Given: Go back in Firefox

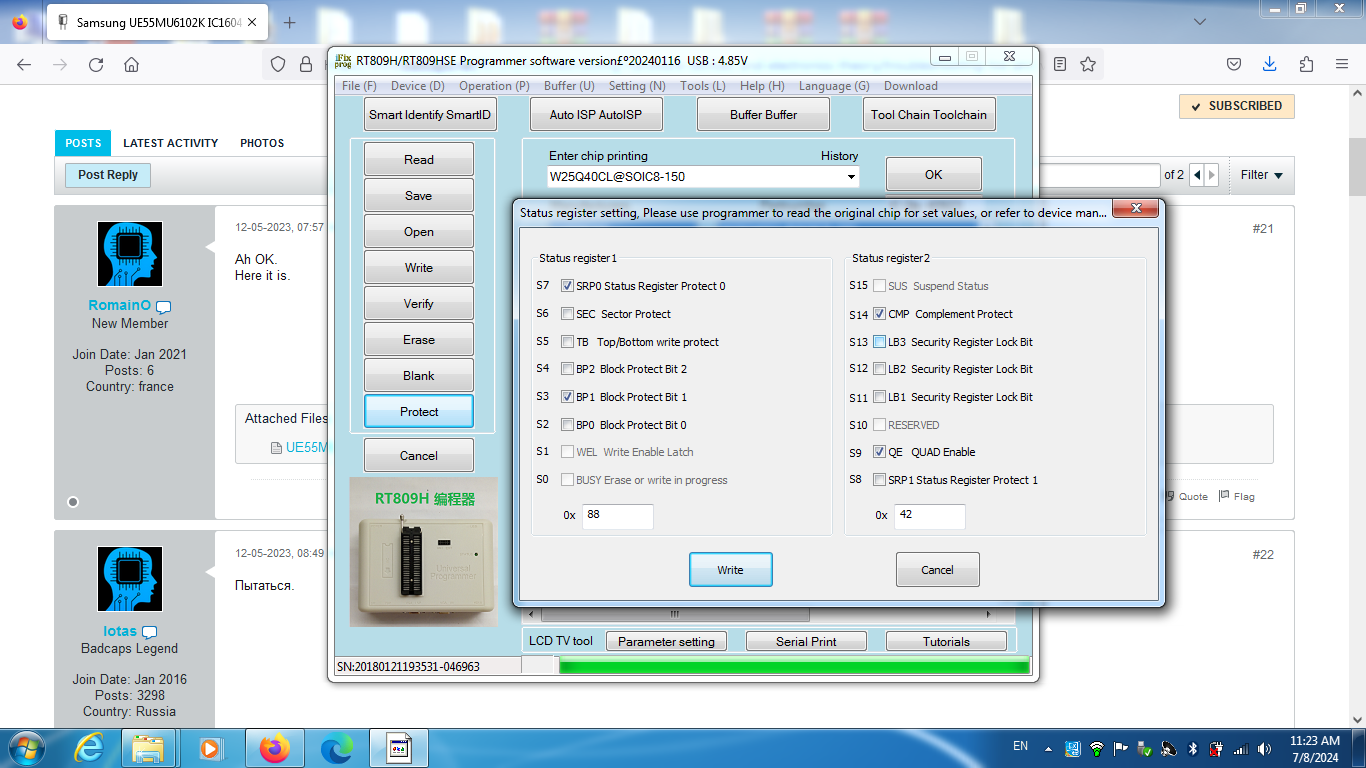Looking at the screenshot, I should [x=24, y=64].
